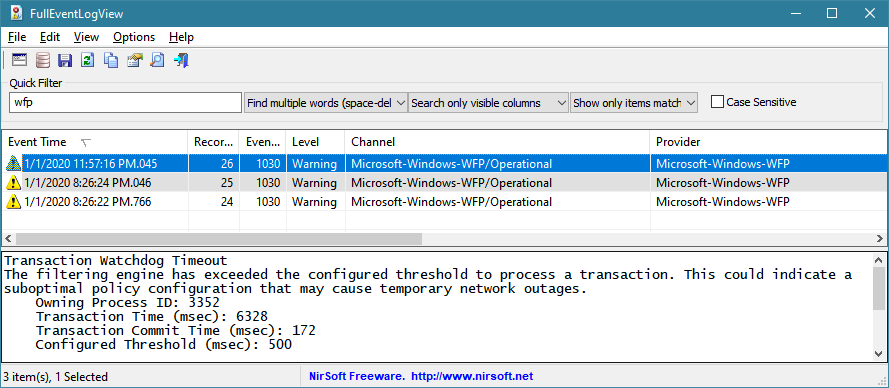Open the Show only items match dropdown
Screen dimensions: 889x388
(x=634, y=103)
